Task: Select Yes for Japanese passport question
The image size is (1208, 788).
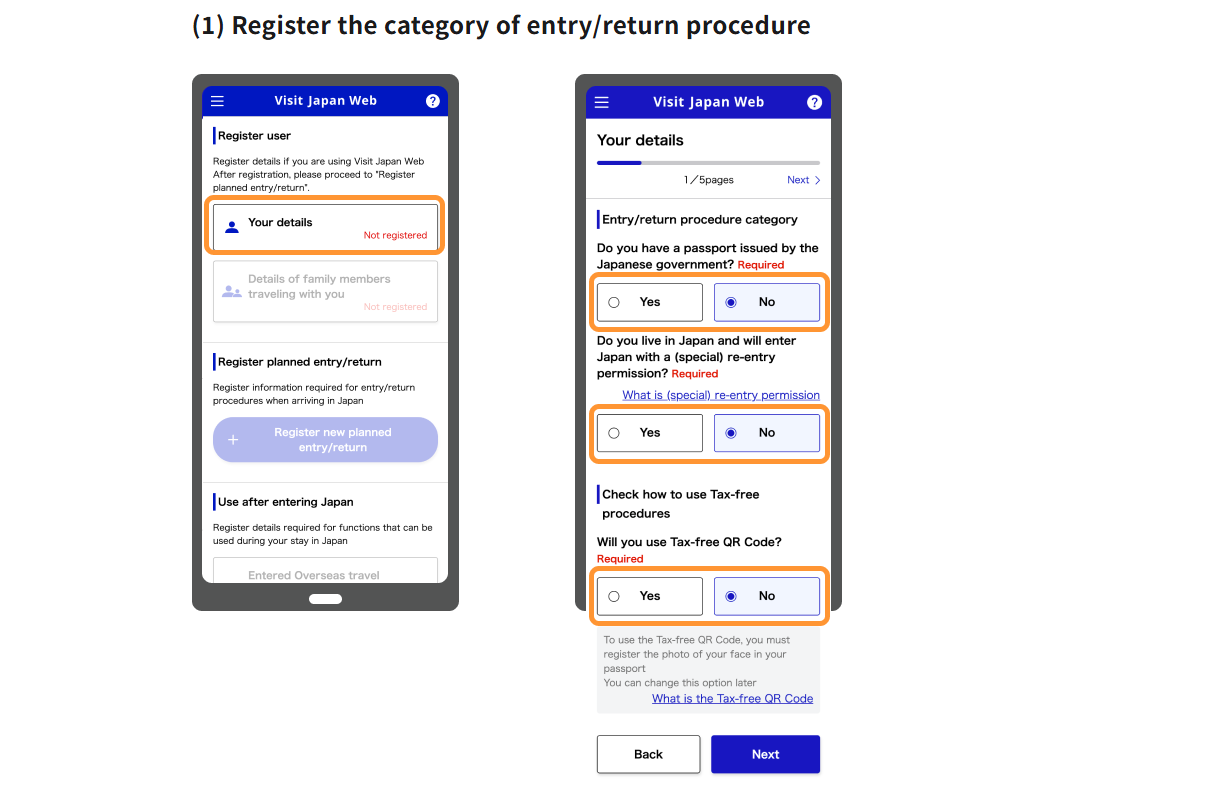Action: [x=649, y=302]
